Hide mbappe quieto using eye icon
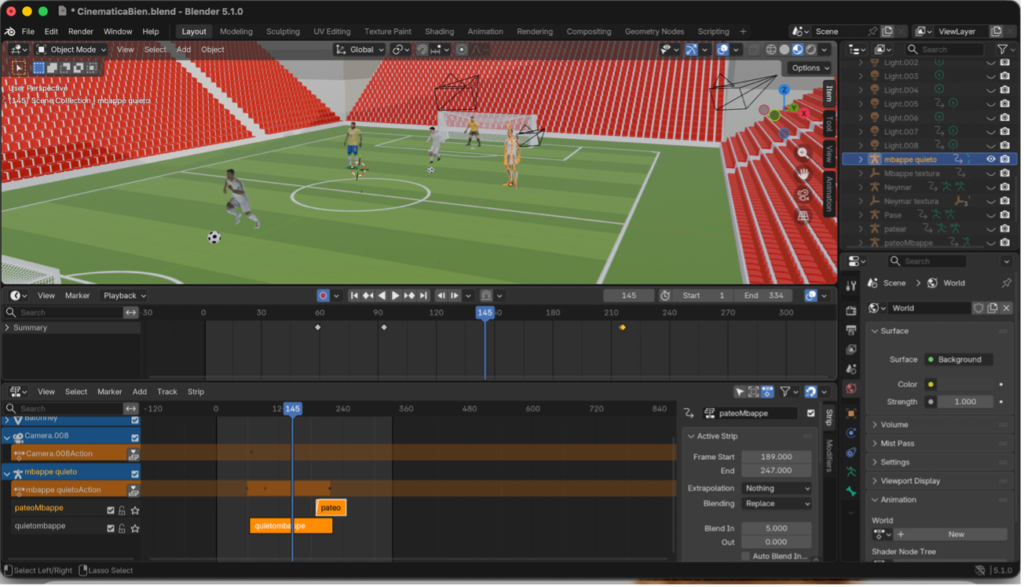The height and width of the screenshot is (587, 1024). coord(991,159)
